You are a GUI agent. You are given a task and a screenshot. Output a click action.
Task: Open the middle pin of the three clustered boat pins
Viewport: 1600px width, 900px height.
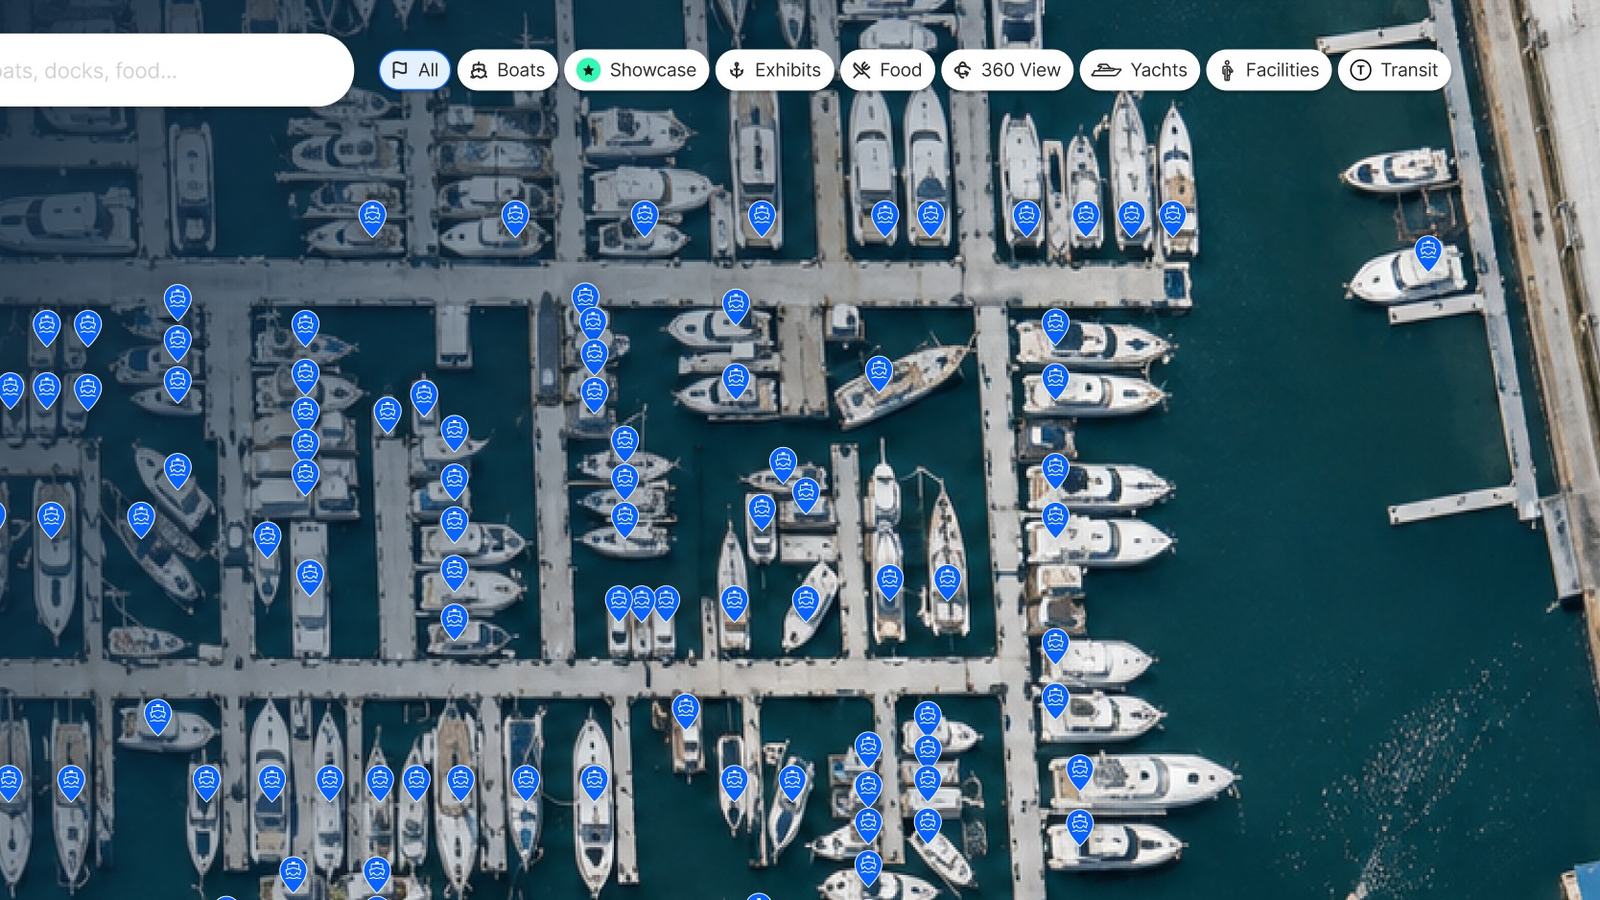pyautogui.click(x=642, y=603)
